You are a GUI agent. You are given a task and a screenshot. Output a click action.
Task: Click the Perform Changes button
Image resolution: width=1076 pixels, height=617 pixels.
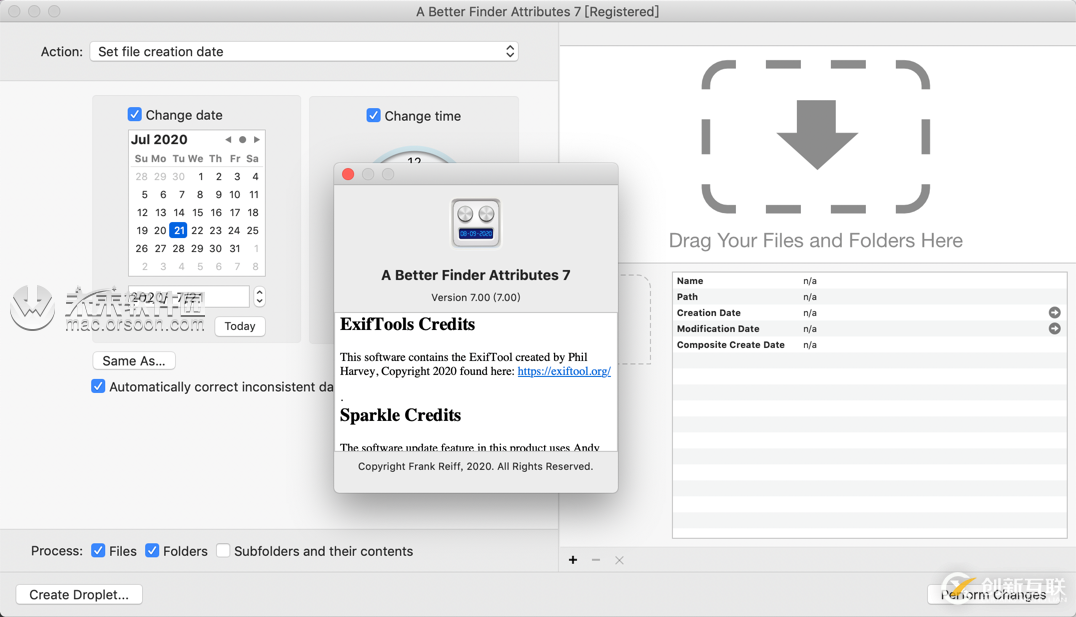pyautogui.click(x=993, y=594)
